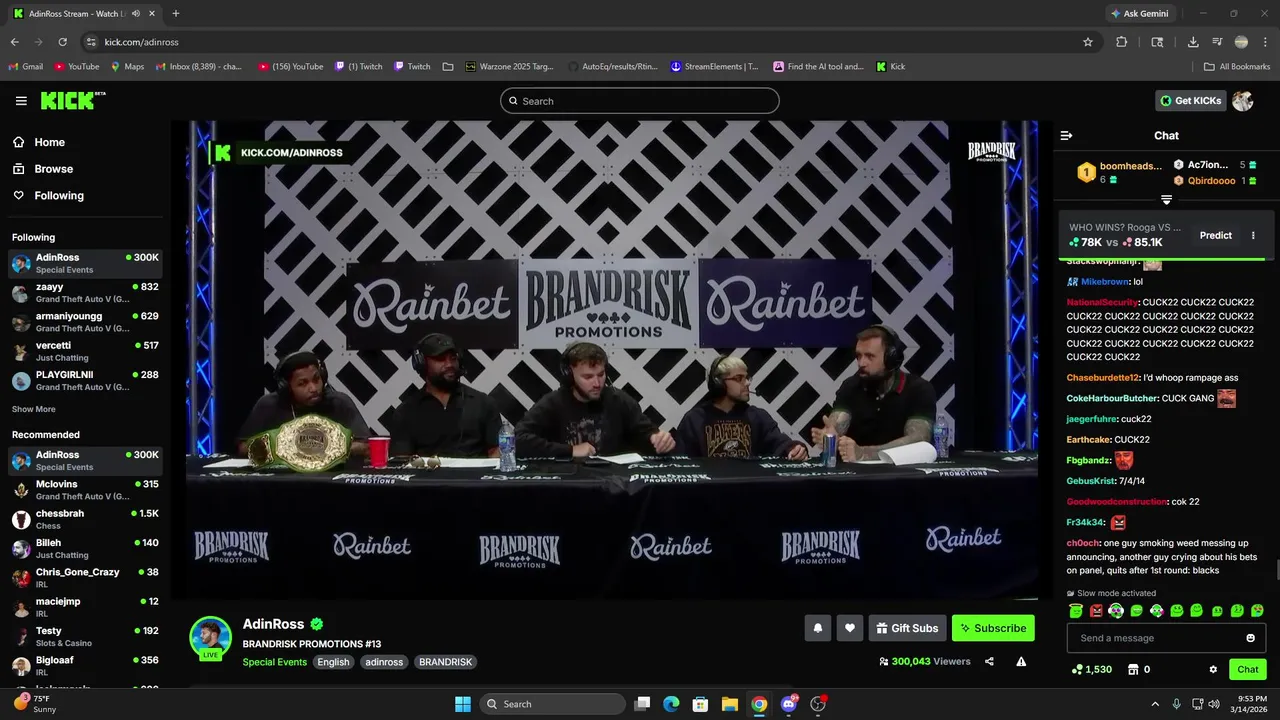
Task: Click Ask Gemini button
Action: point(1138,14)
